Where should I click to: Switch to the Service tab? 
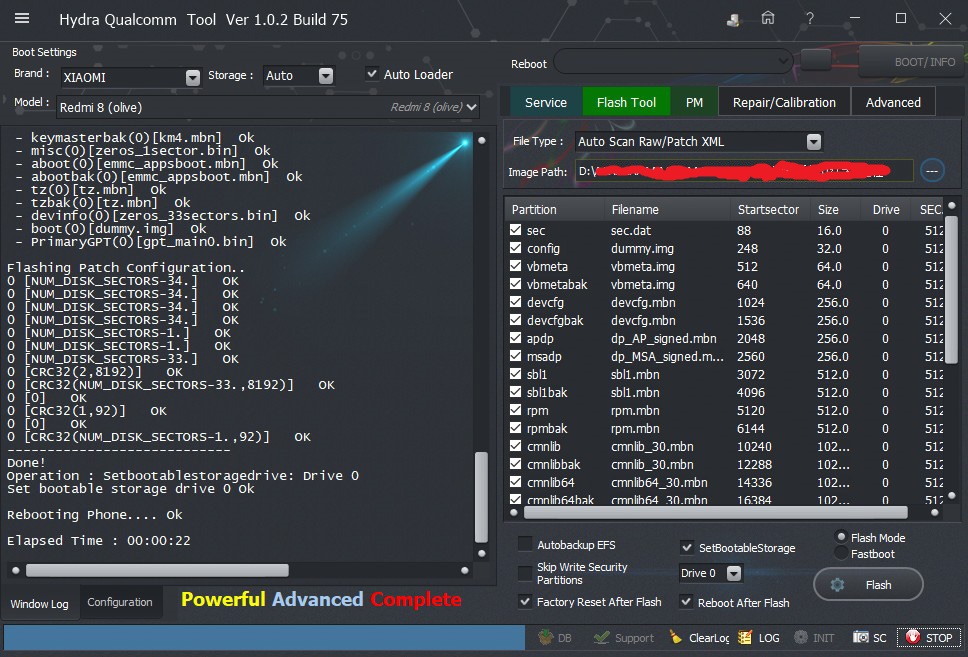546,103
